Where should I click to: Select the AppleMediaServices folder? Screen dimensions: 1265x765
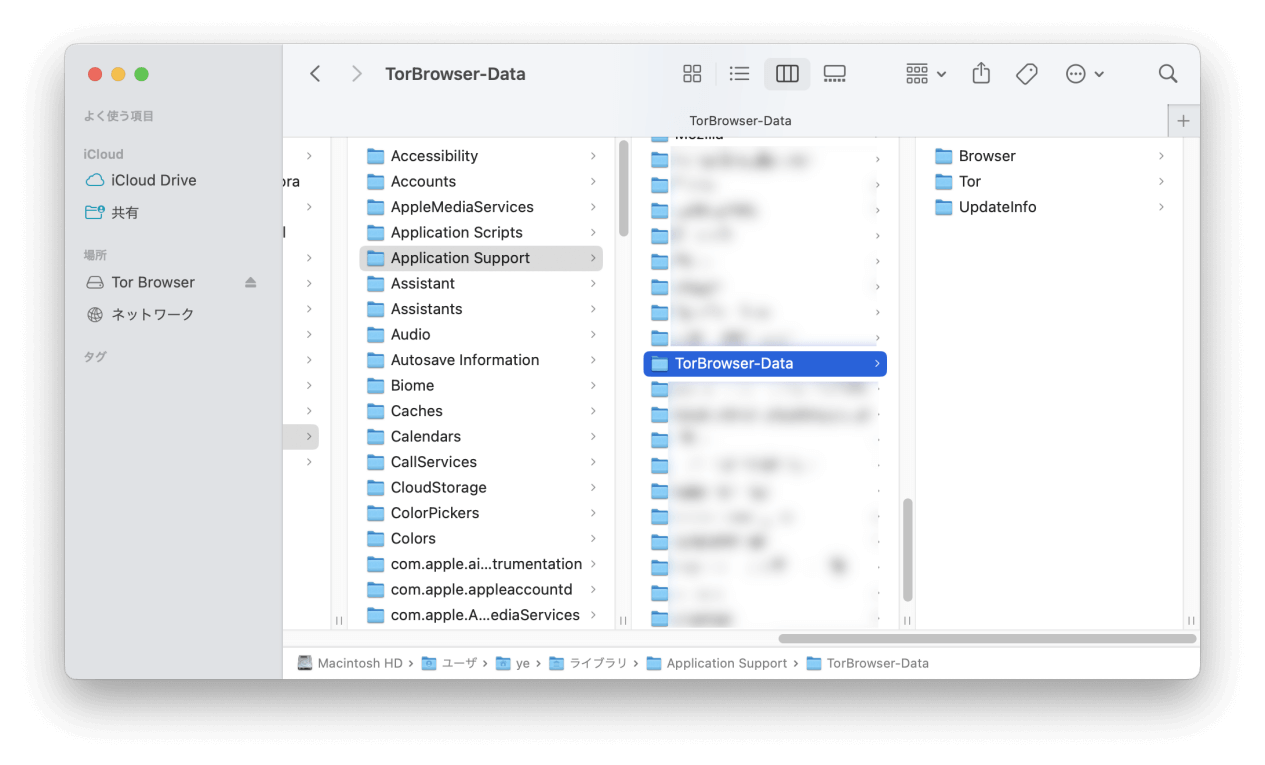tap(481, 207)
